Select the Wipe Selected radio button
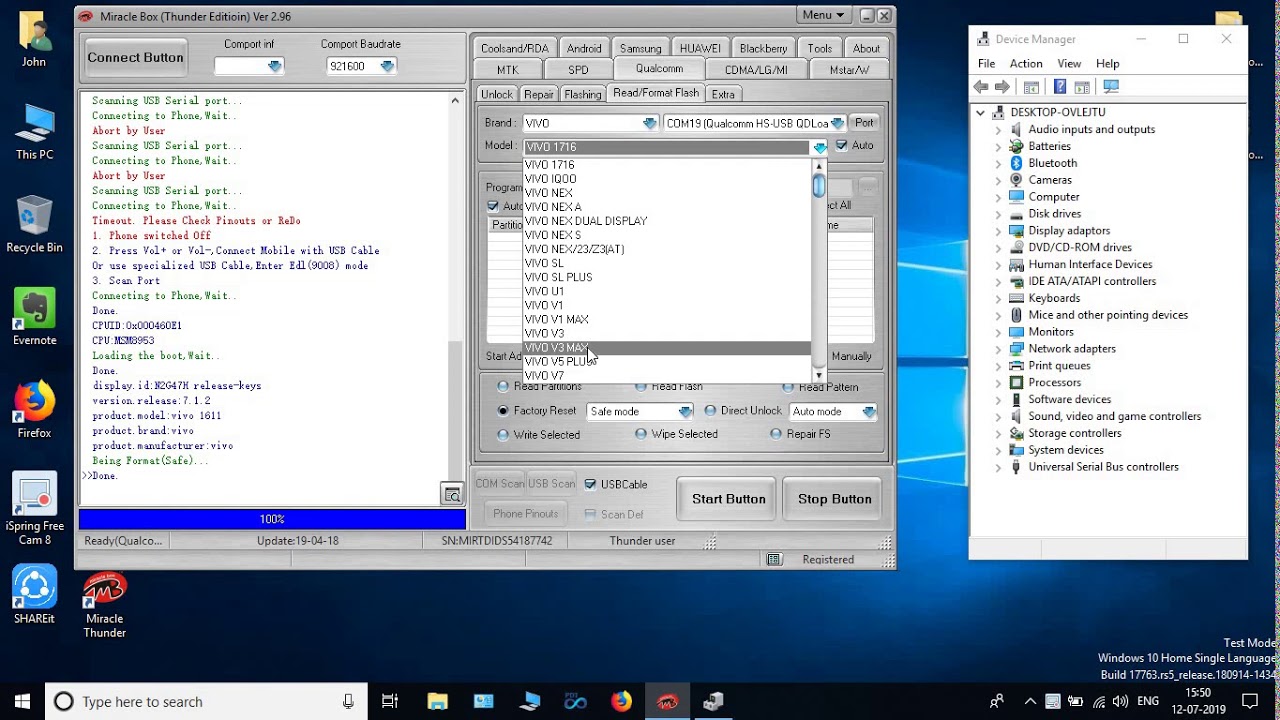The height and width of the screenshot is (720, 1280). (x=641, y=434)
